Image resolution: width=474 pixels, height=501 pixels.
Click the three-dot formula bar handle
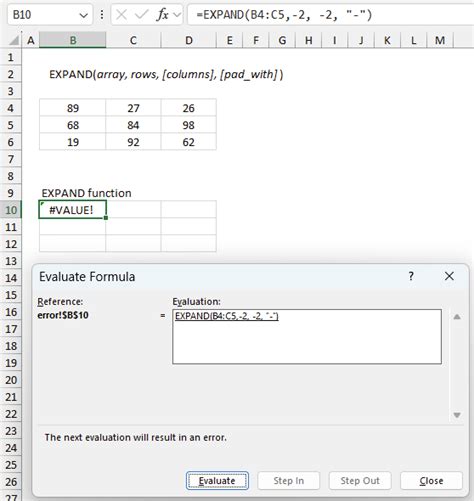[x=102, y=15]
